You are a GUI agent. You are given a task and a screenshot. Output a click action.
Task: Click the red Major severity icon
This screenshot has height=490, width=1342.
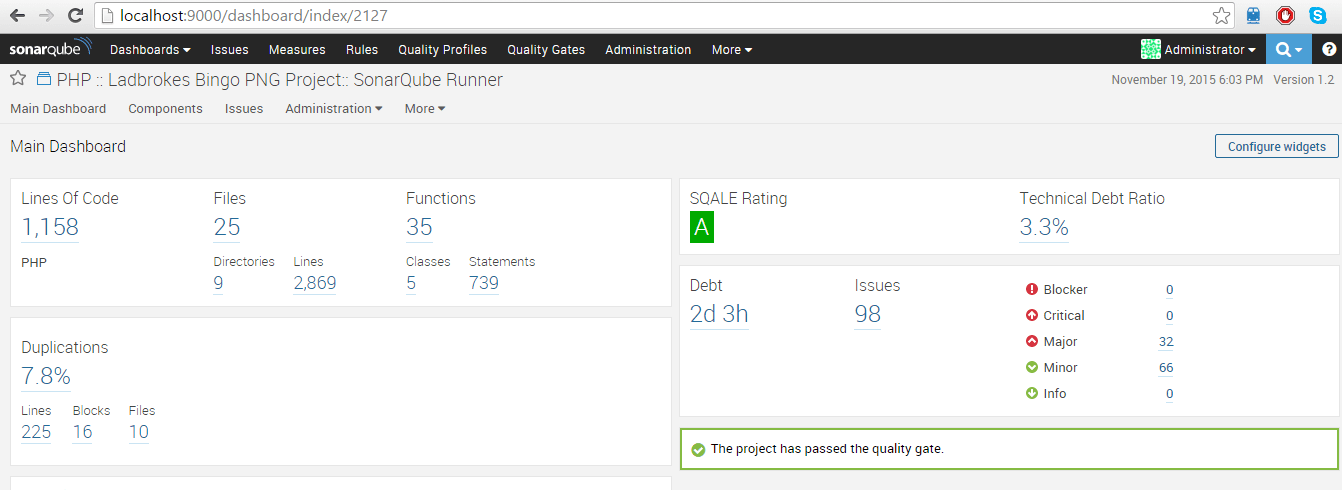1032,342
